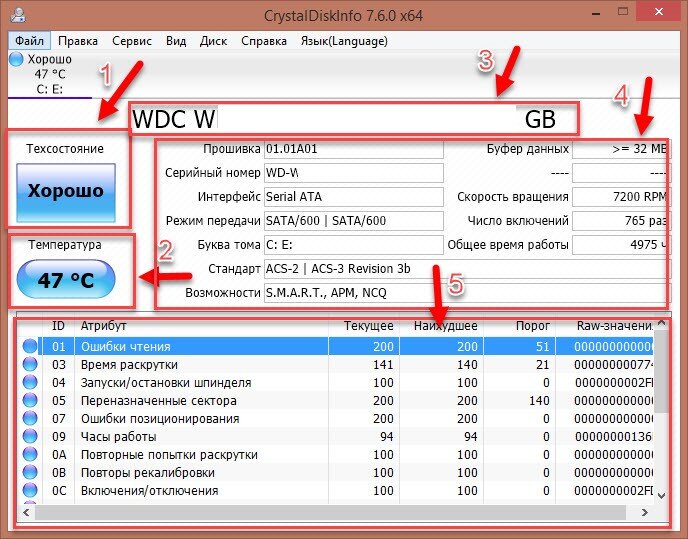Click the horizontal scrollbar thumb

pos(330,512)
